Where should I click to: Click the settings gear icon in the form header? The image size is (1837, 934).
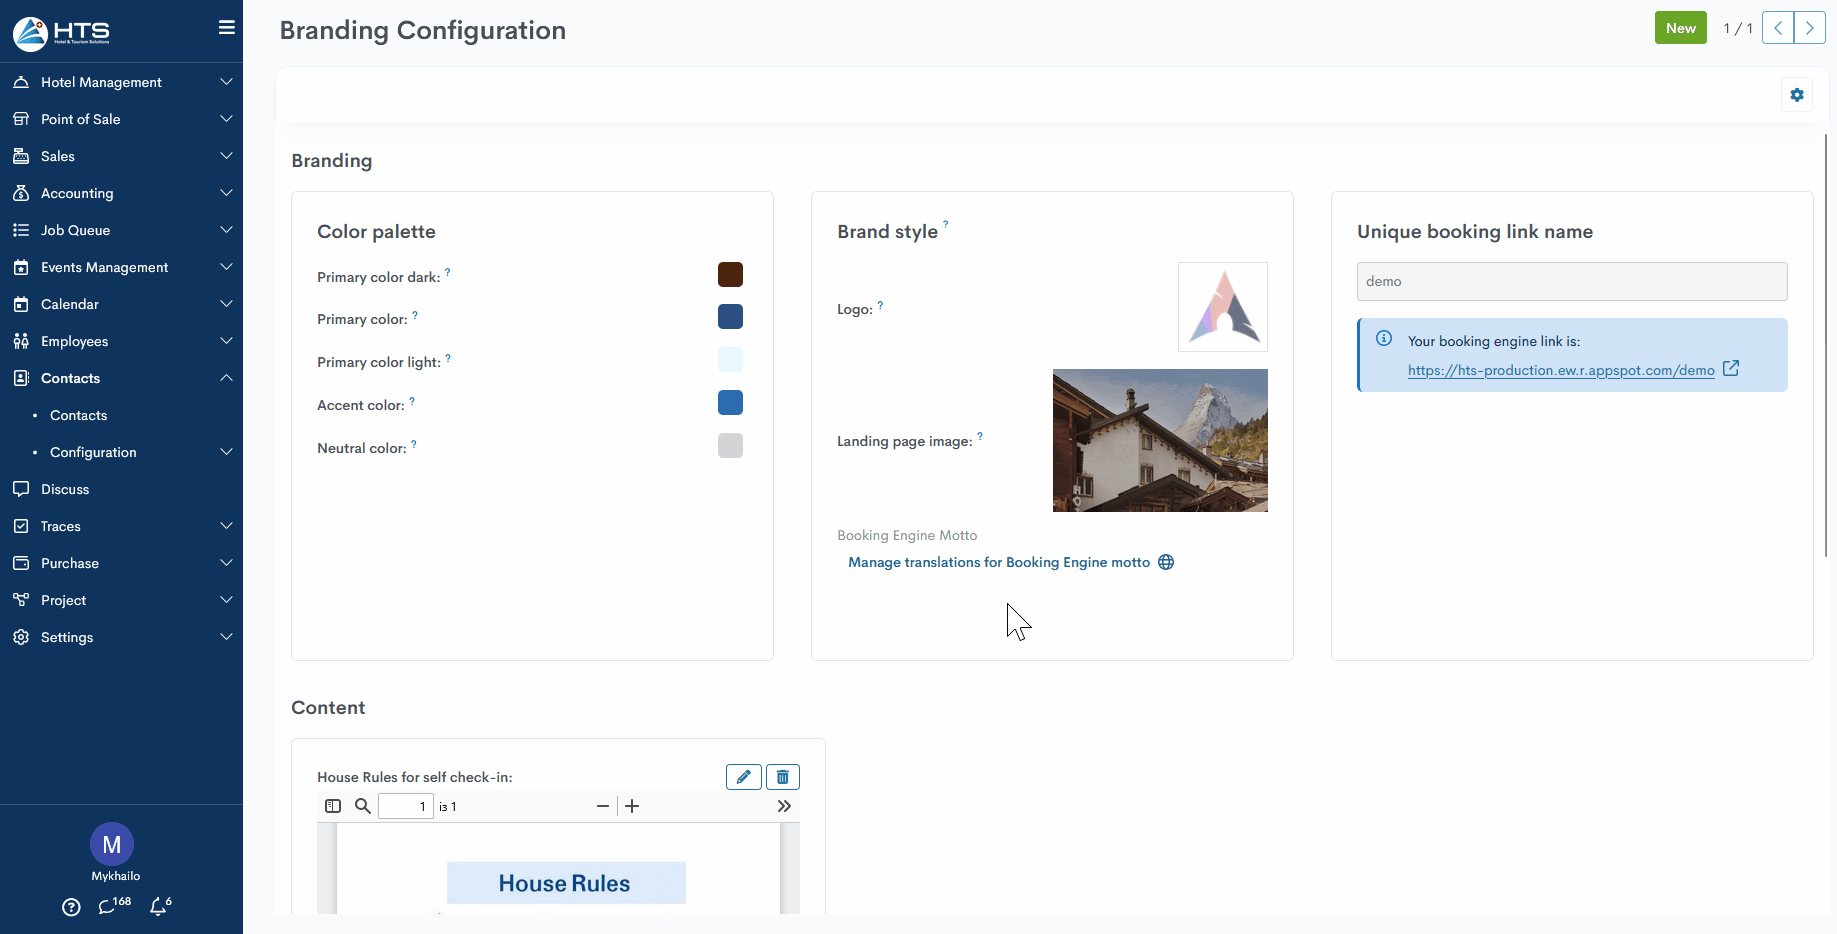pyautogui.click(x=1797, y=95)
